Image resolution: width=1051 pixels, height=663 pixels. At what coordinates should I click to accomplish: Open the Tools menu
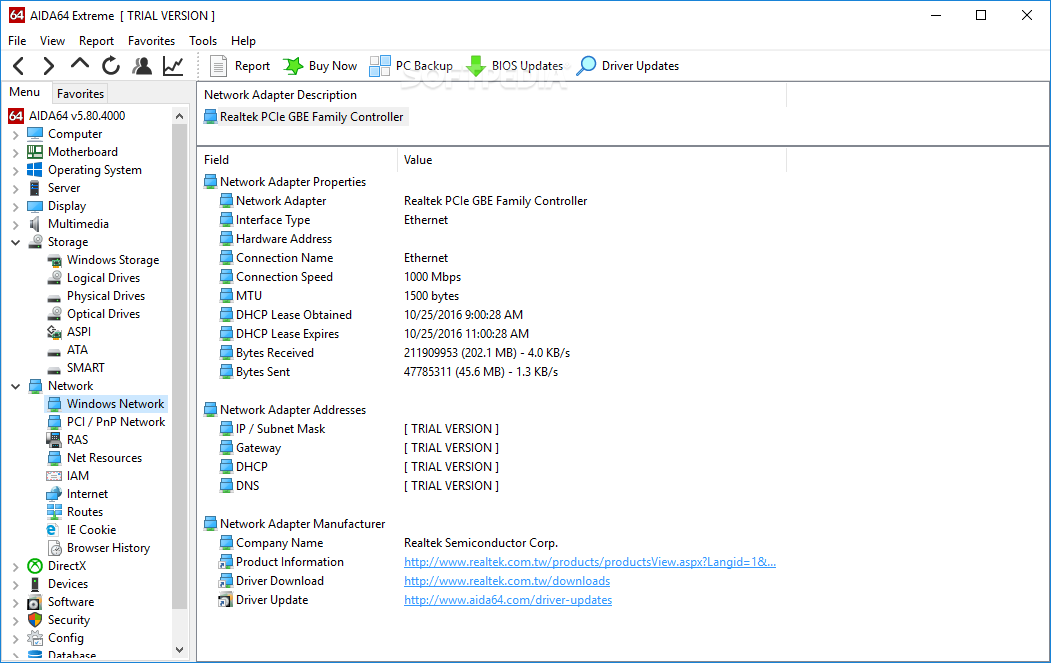[203, 41]
